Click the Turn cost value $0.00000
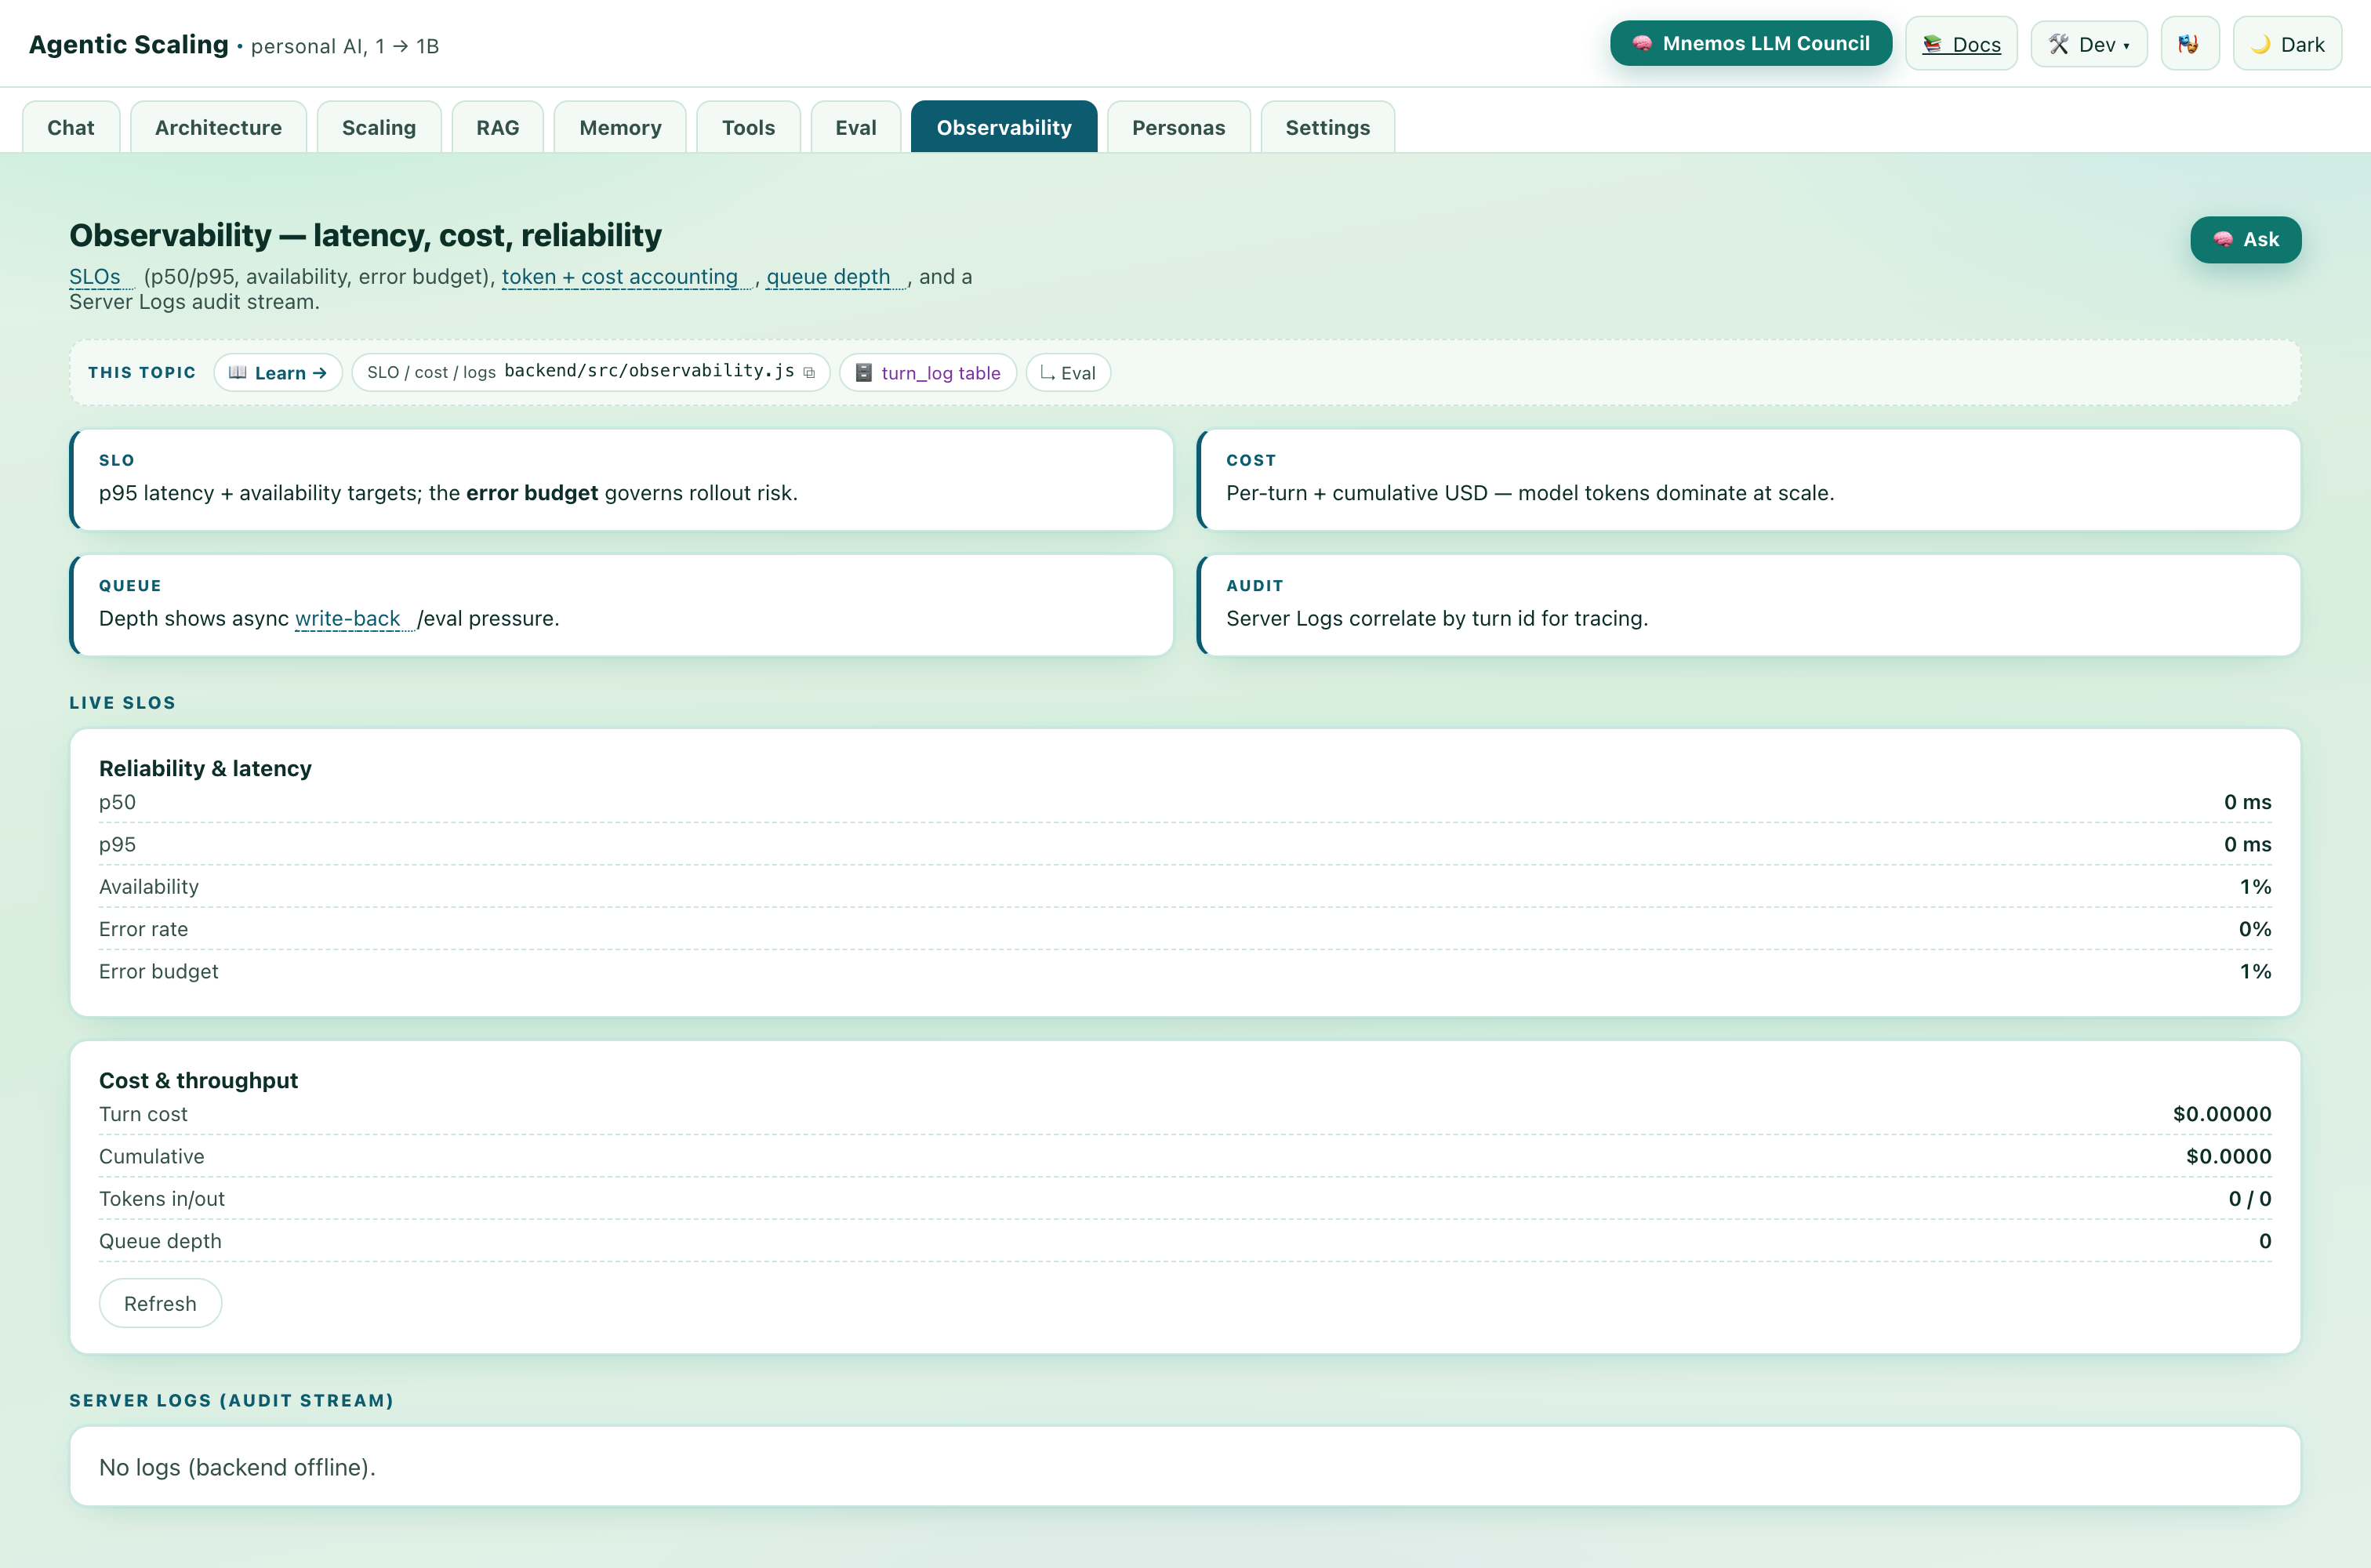This screenshot has width=2371, height=1568. point(2222,1114)
